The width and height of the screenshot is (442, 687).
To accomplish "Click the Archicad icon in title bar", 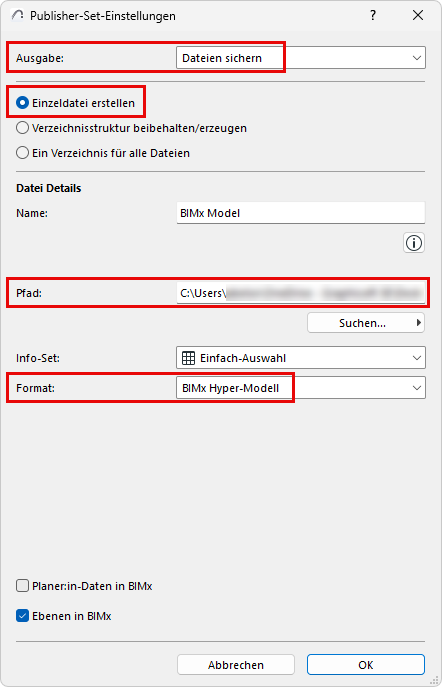I will [x=18, y=16].
